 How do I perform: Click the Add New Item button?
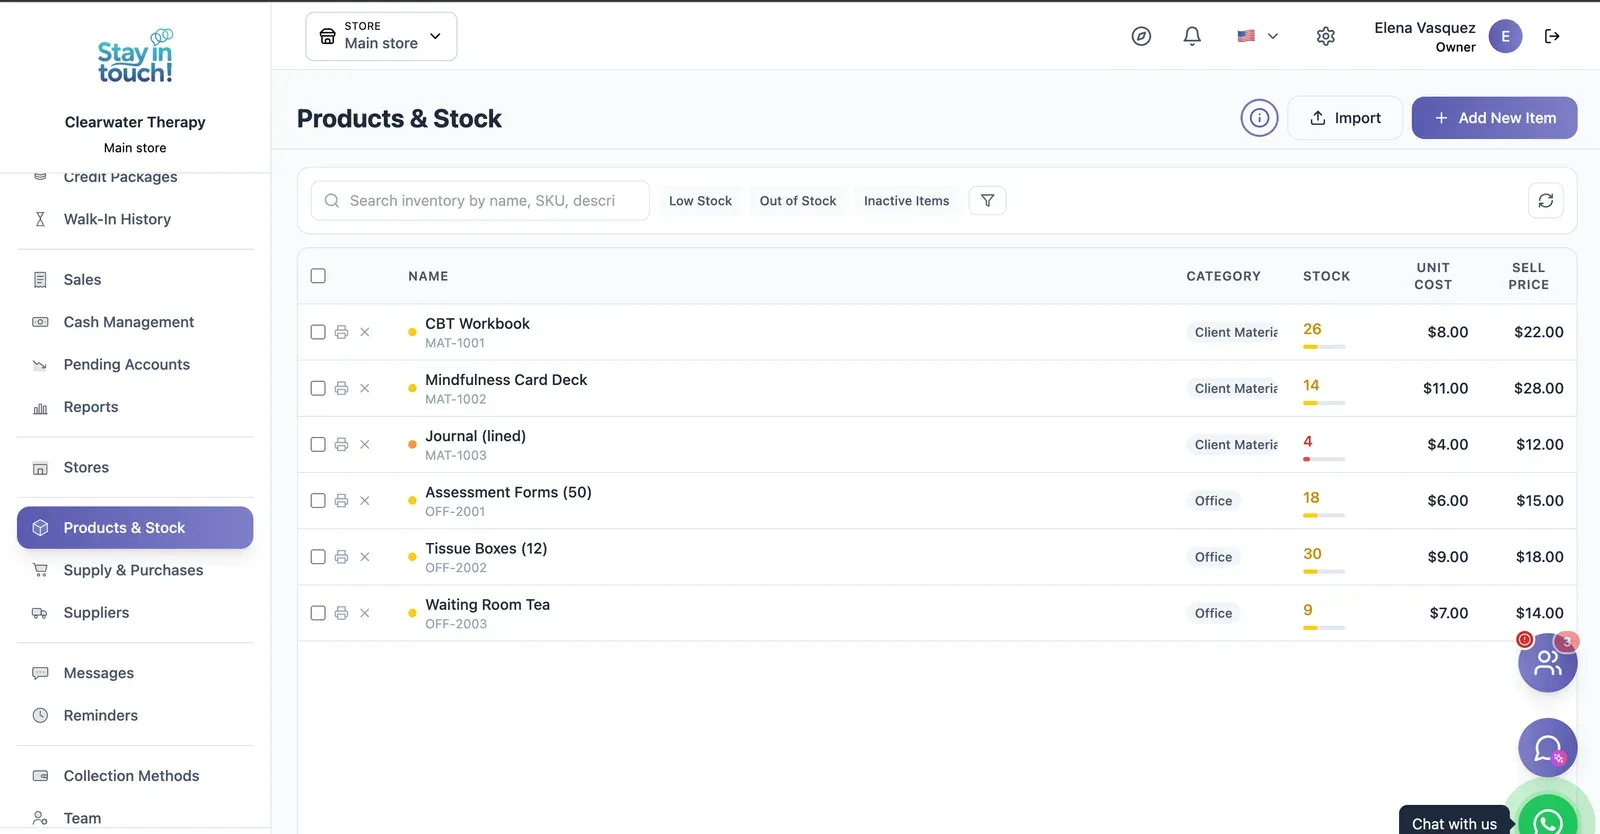[x=1495, y=118]
